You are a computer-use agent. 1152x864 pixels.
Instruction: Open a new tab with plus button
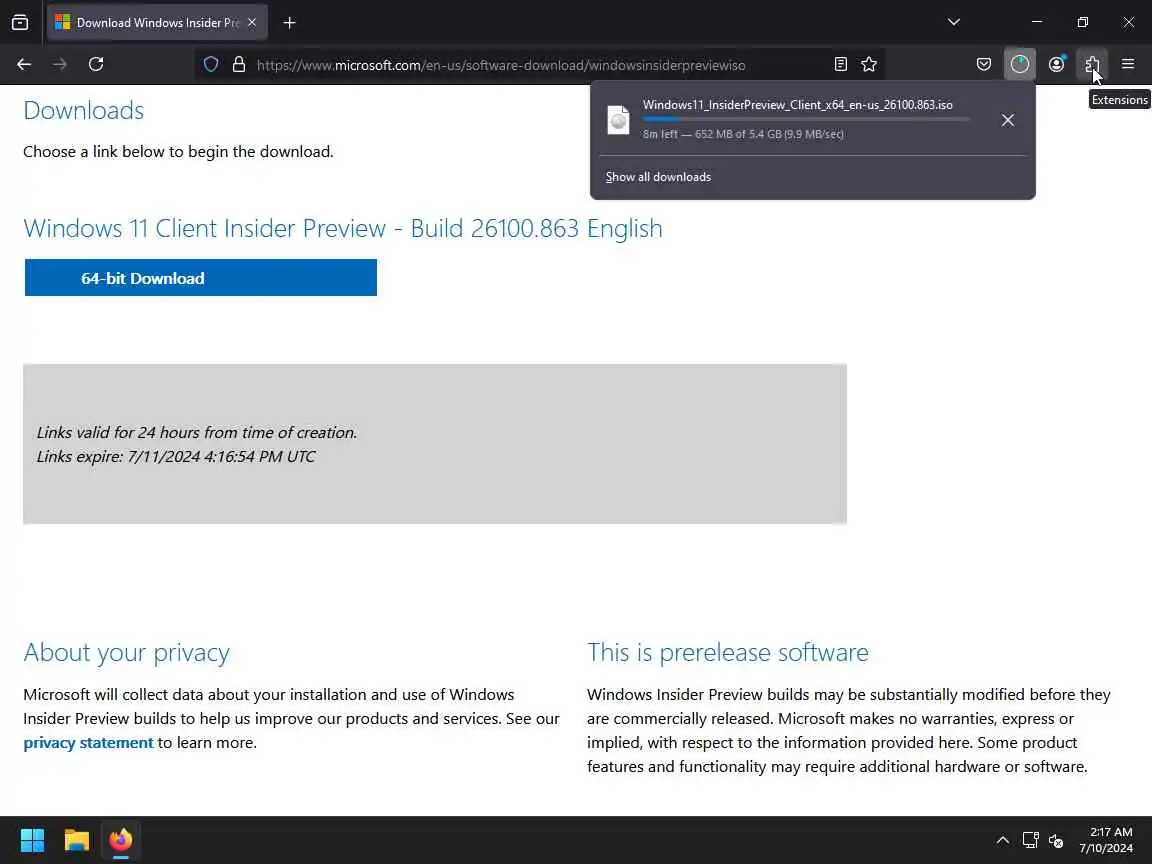[289, 23]
